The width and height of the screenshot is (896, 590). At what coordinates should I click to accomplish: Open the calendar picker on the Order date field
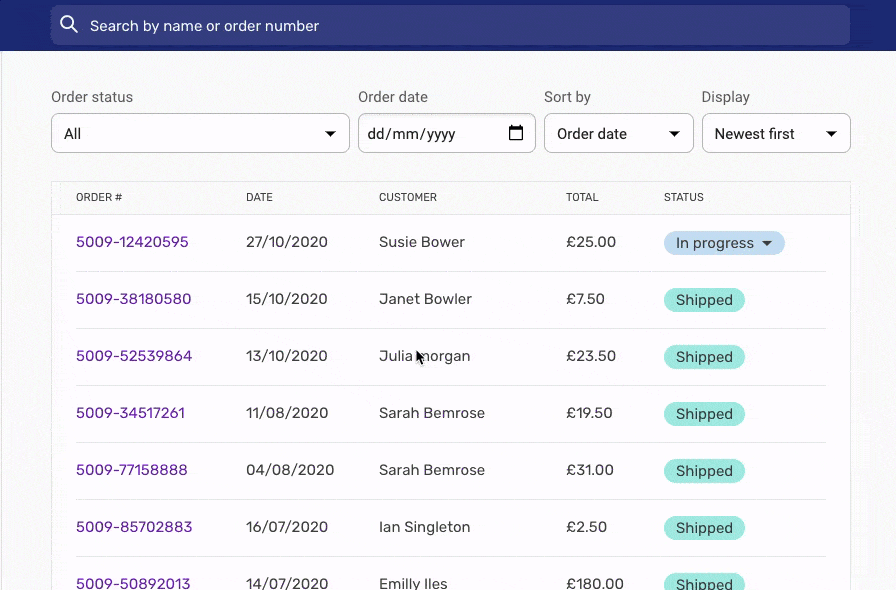tap(516, 132)
